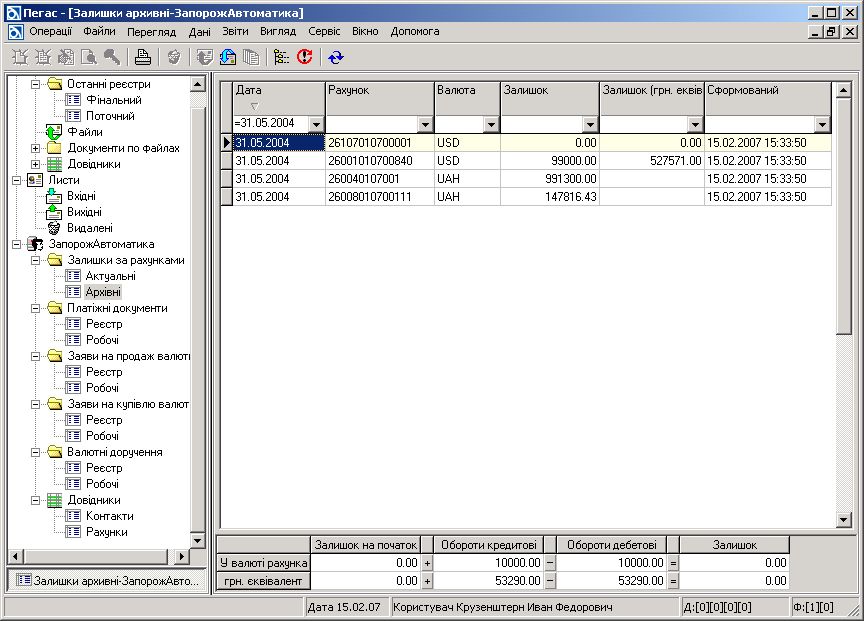Click the red circular arrow toolbar icon

tap(305, 57)
